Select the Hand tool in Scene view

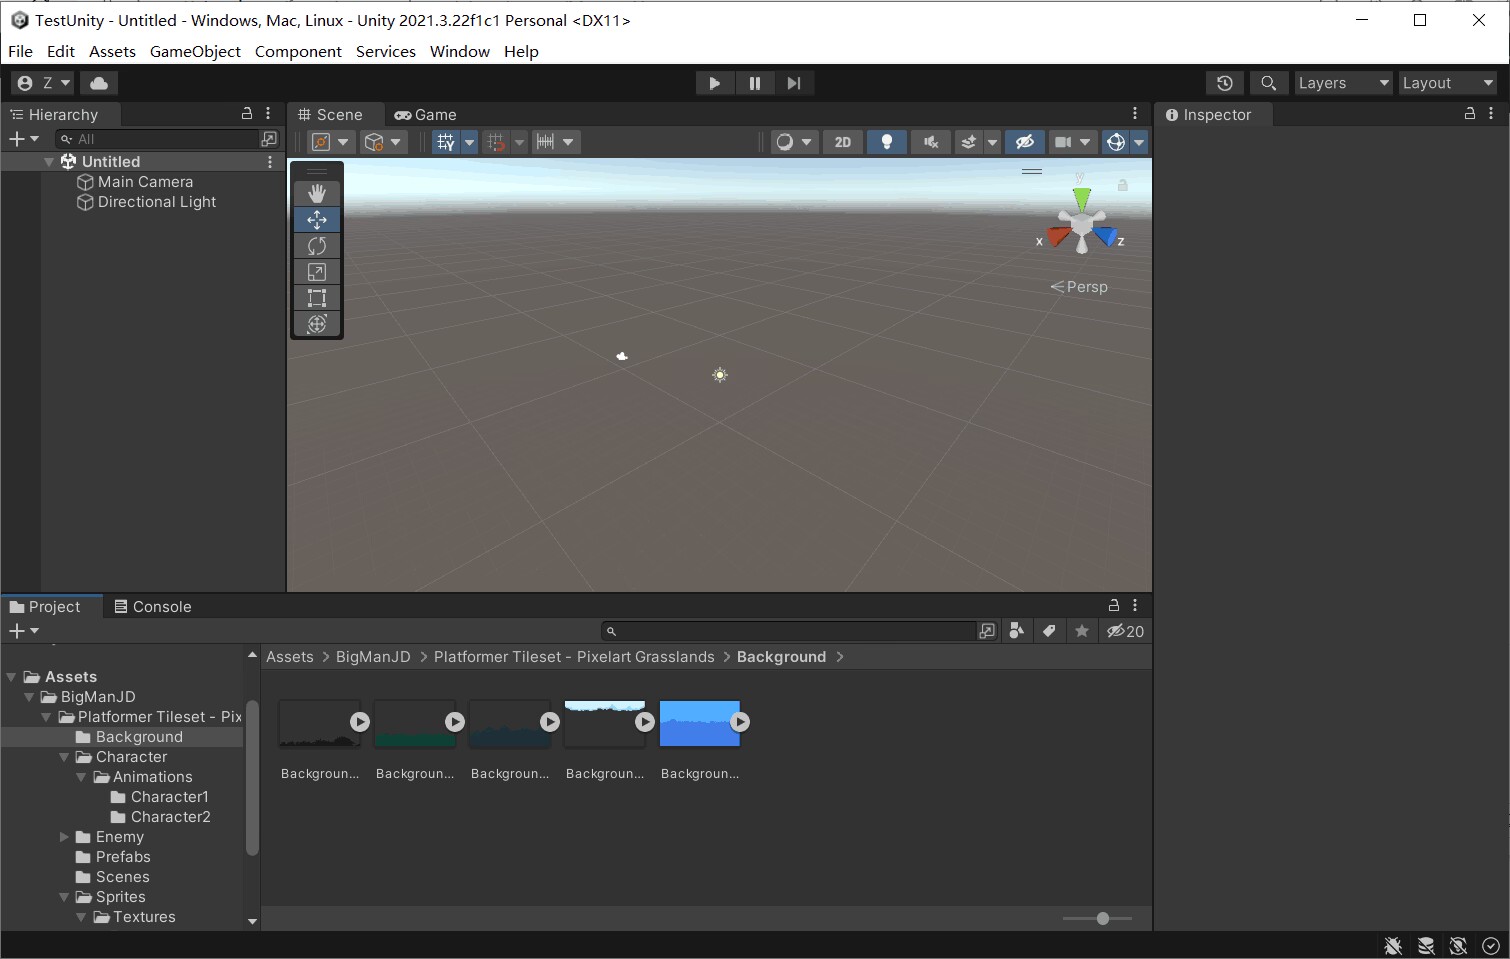pyautogui.click(x=317, y=193)
